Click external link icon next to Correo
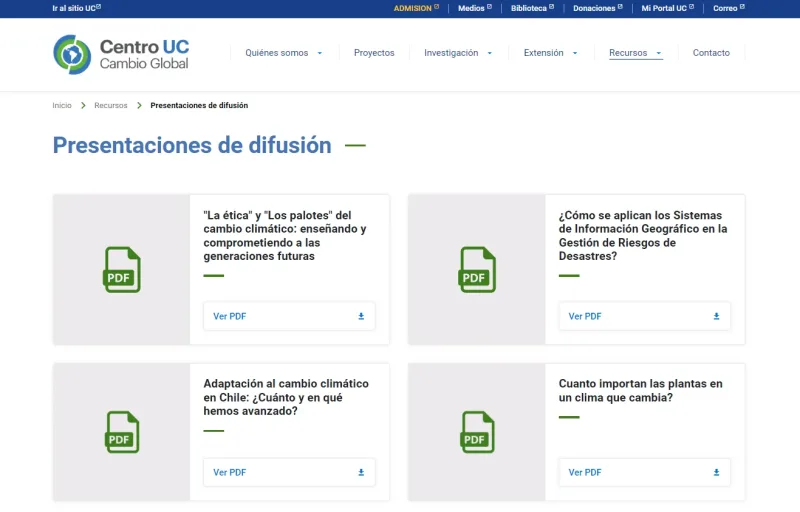 pyautogui.click(x=742, y=7)
